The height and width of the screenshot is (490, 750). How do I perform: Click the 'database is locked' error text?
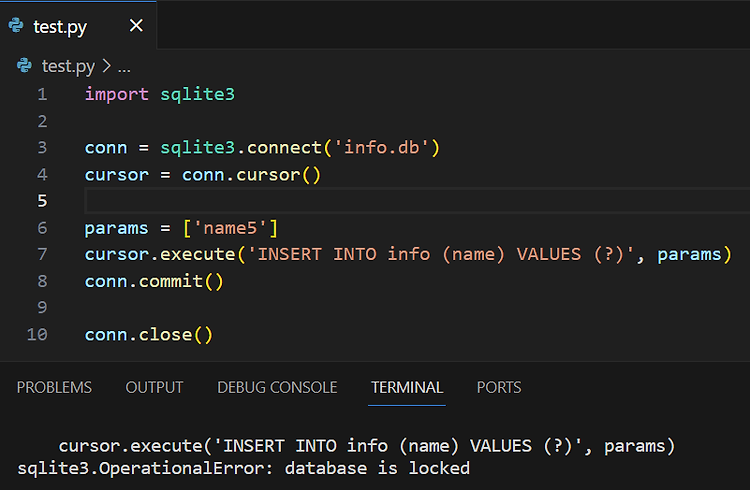[377, 468]
